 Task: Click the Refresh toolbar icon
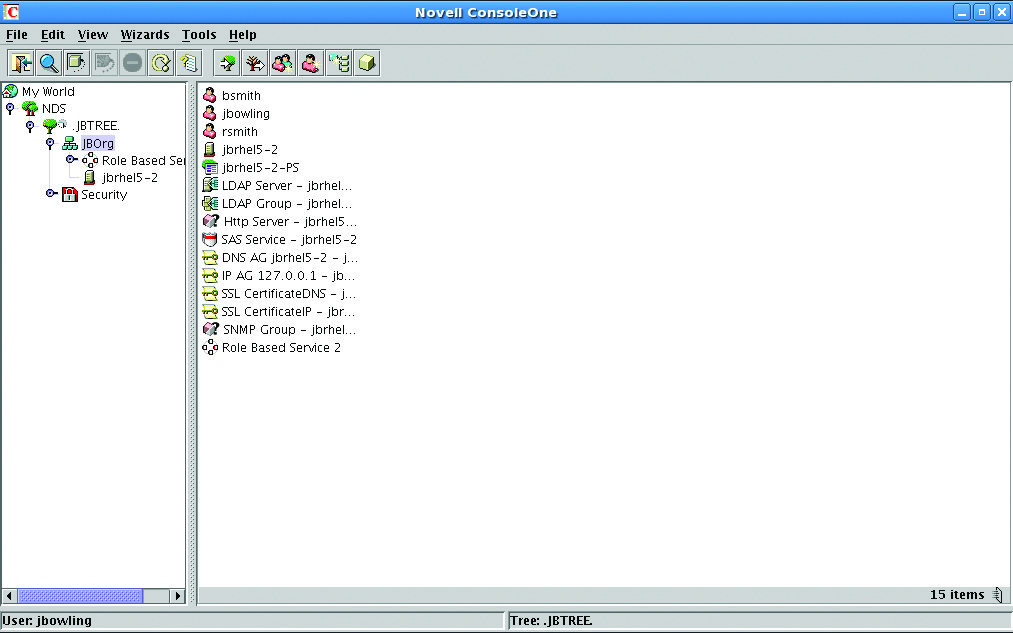160,63
